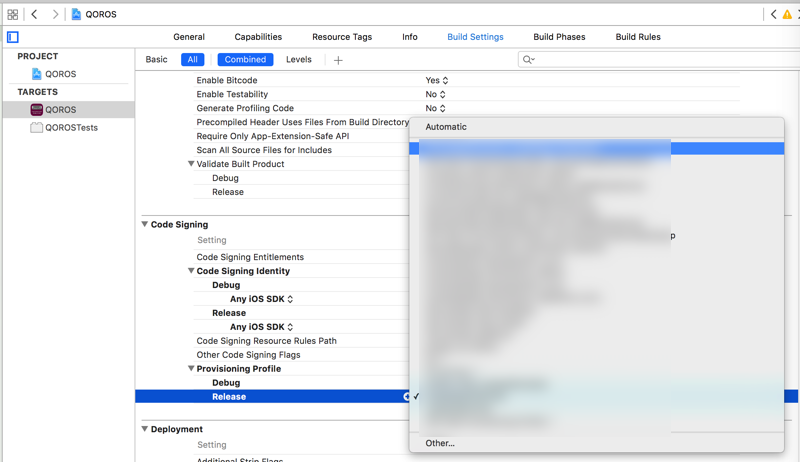Select the QOROS app target
Screen dimensions: 800x462
[68, 110]
